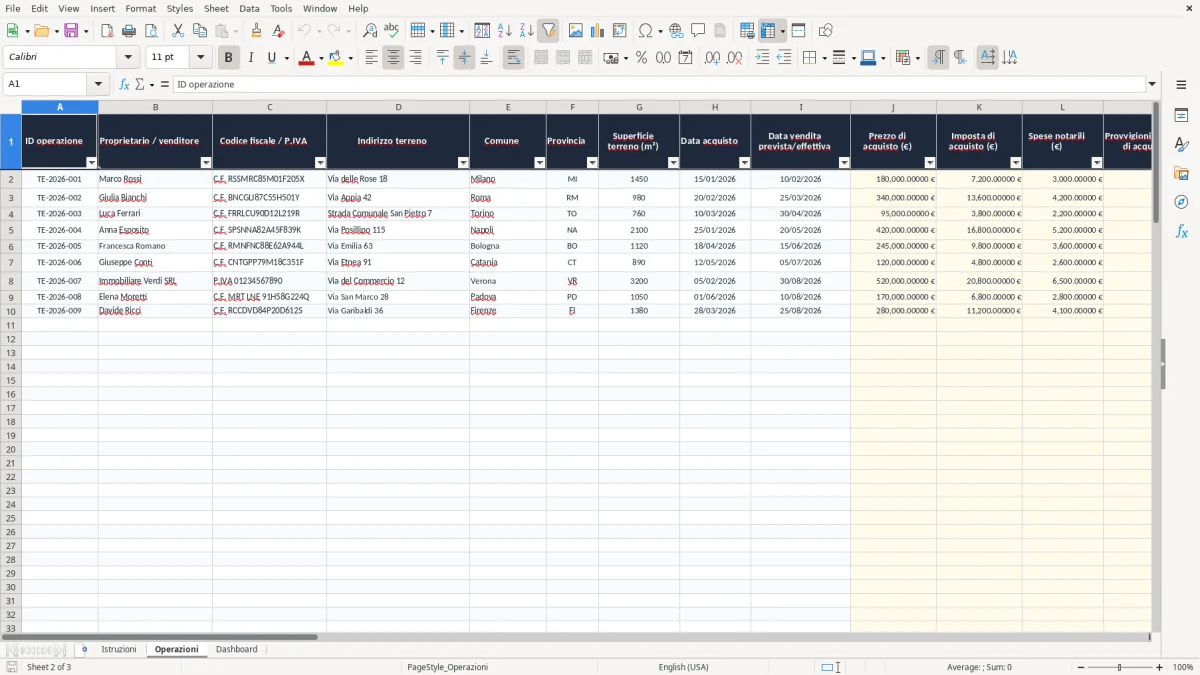Viewport: 1200px width, 675px height.
Task: Apply the red font color swatch
Action: tap(306, 58)
